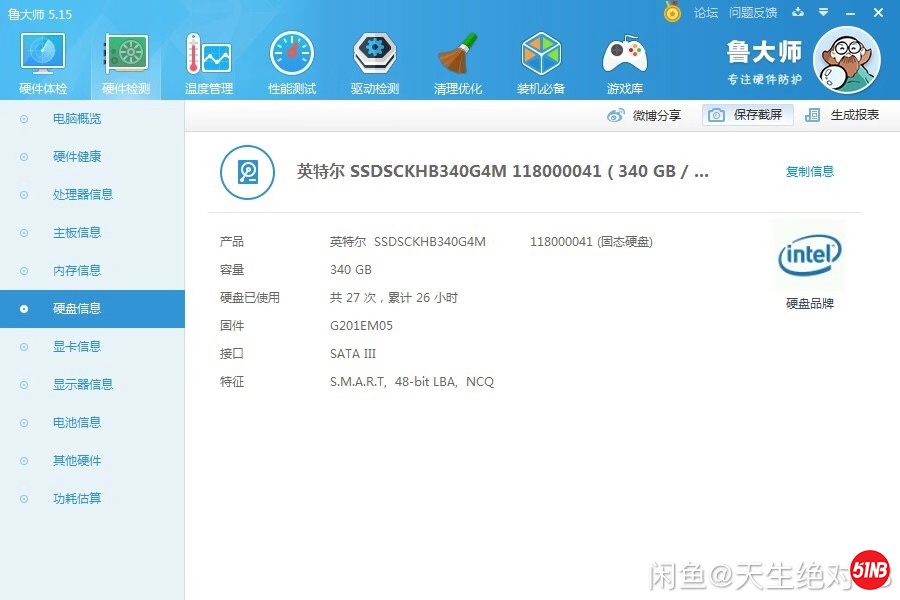This screenshot has width=900, height=600.
Task: Open 显卡信息 sidebar entry
Action: (x=77, y=347)
